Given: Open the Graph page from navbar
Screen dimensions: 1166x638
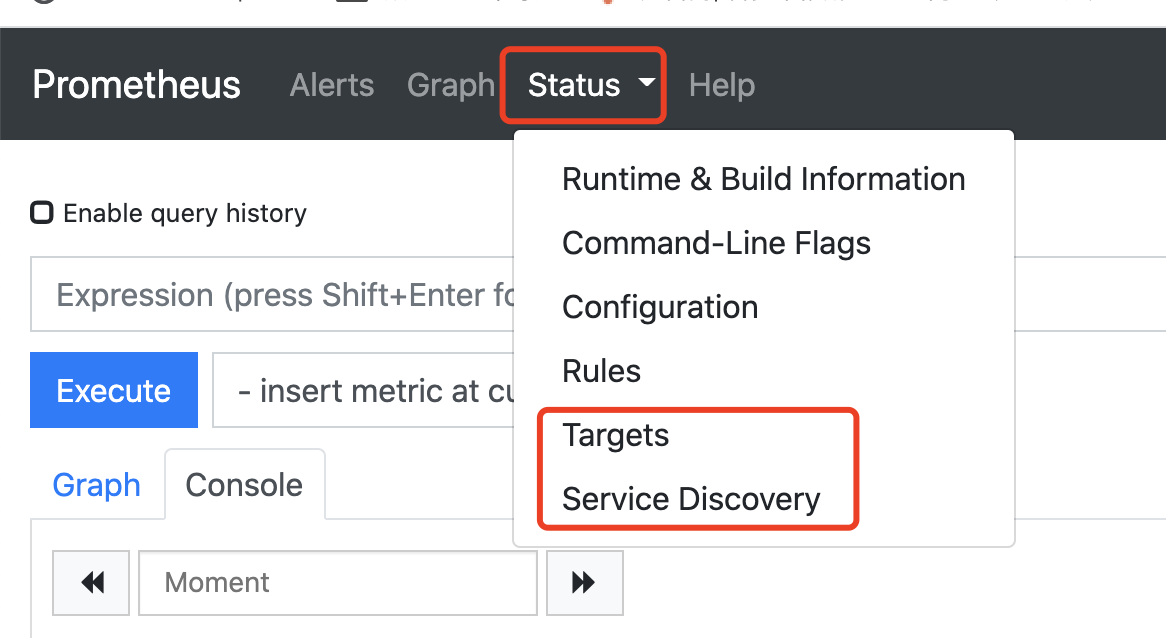Looking at the screenshot, I should (x=451, y=85).
